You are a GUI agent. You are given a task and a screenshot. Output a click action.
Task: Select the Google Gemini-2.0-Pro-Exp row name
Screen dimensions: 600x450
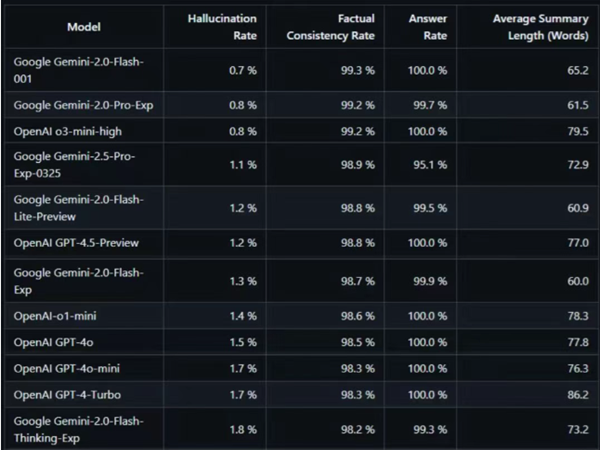point(82,104)
